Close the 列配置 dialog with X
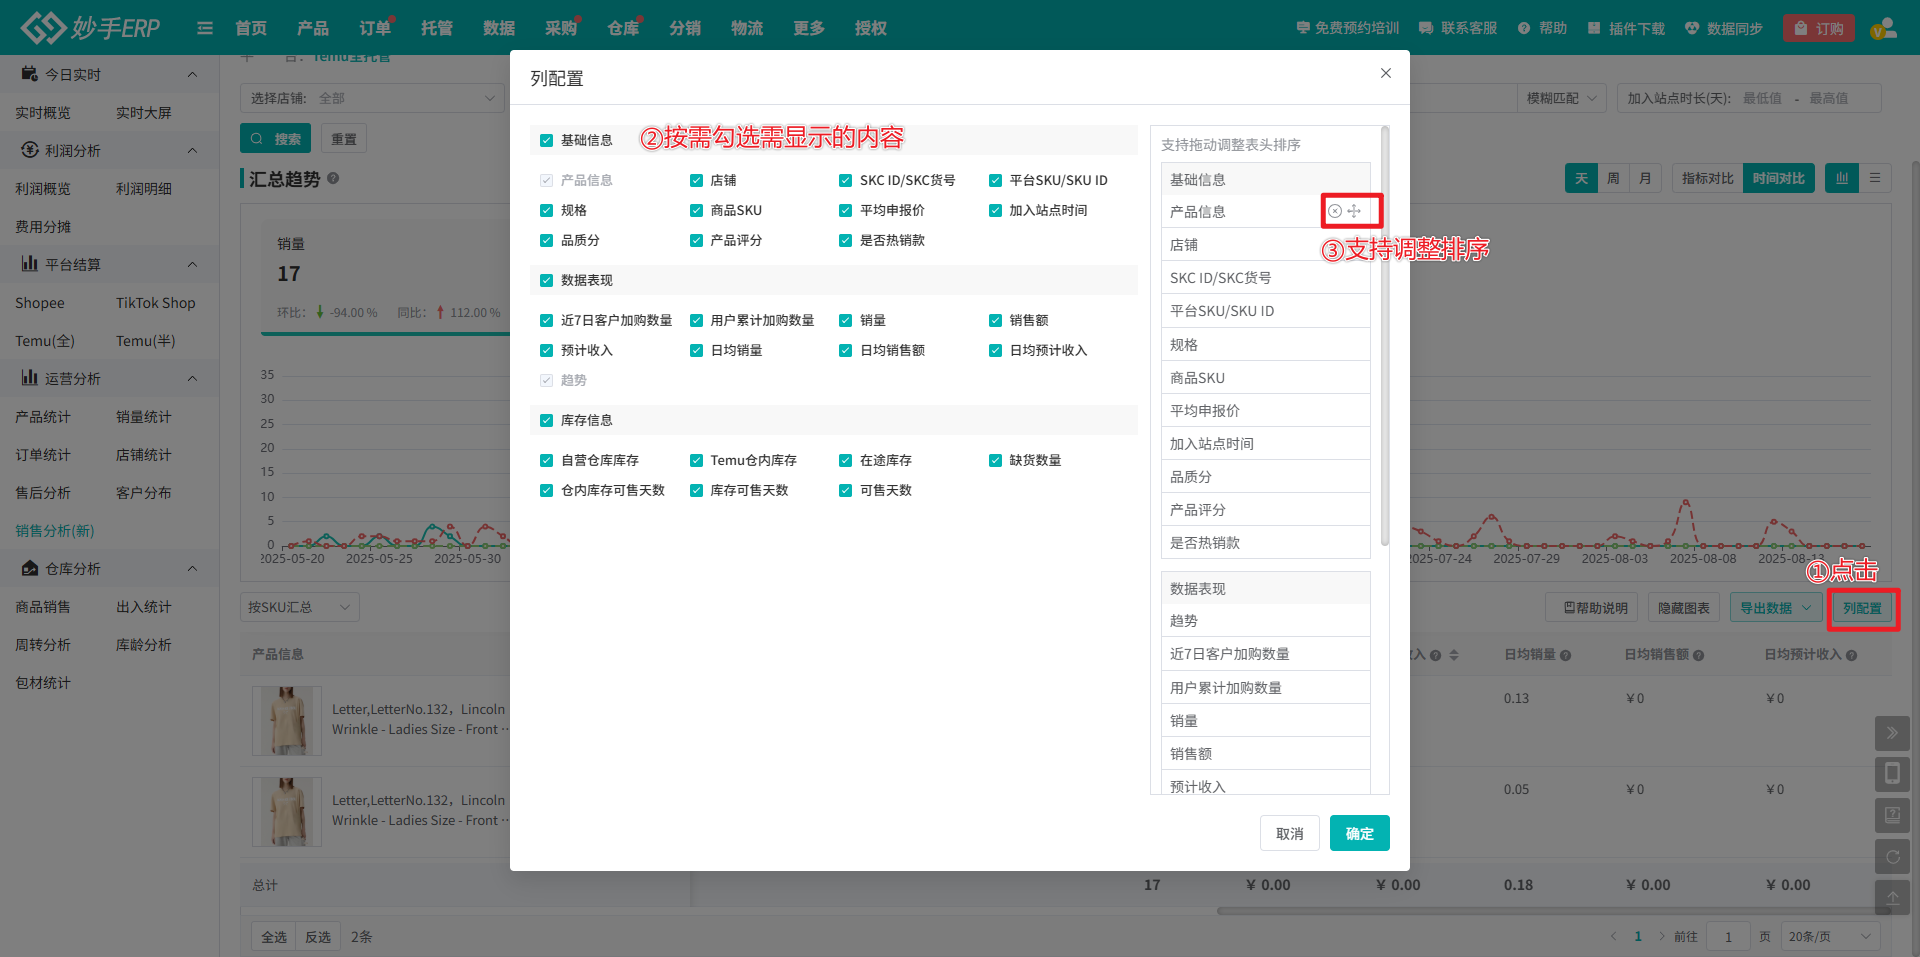Image resolution: width=1920 pixels, height=957 pixels. tap(1385, 73)
